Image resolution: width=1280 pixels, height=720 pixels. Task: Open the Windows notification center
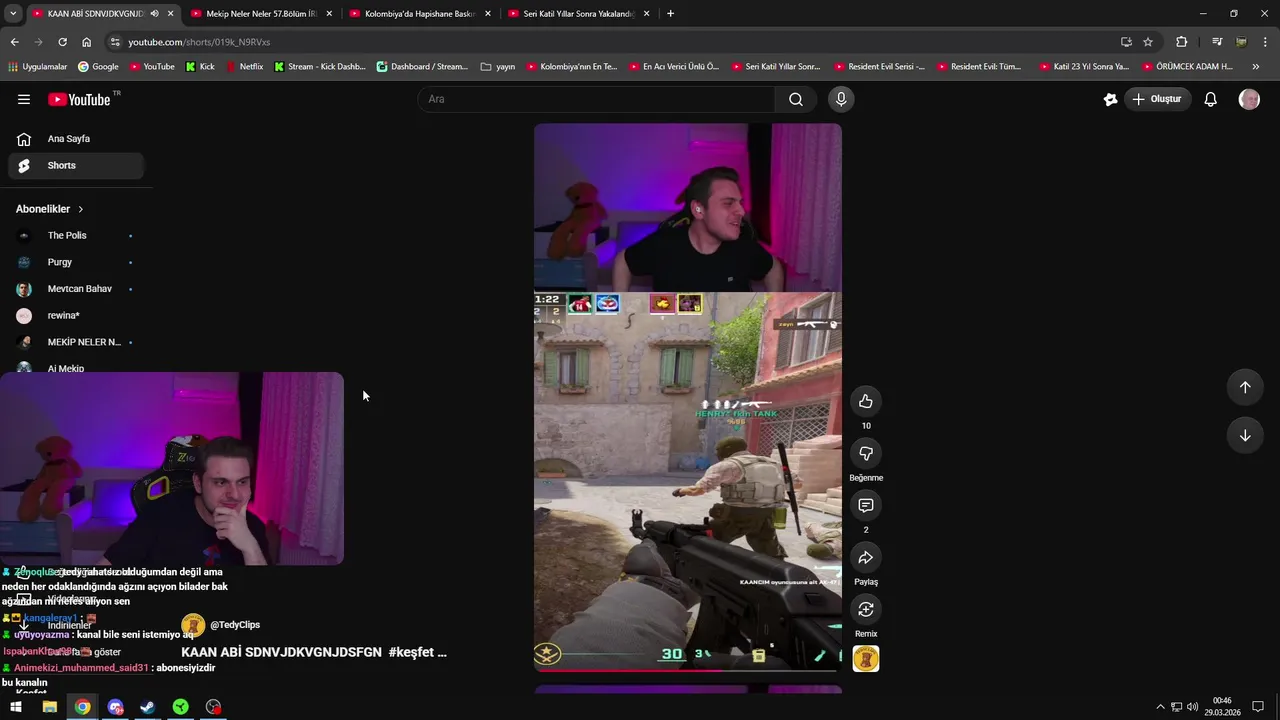click(x=1258, y=707)
